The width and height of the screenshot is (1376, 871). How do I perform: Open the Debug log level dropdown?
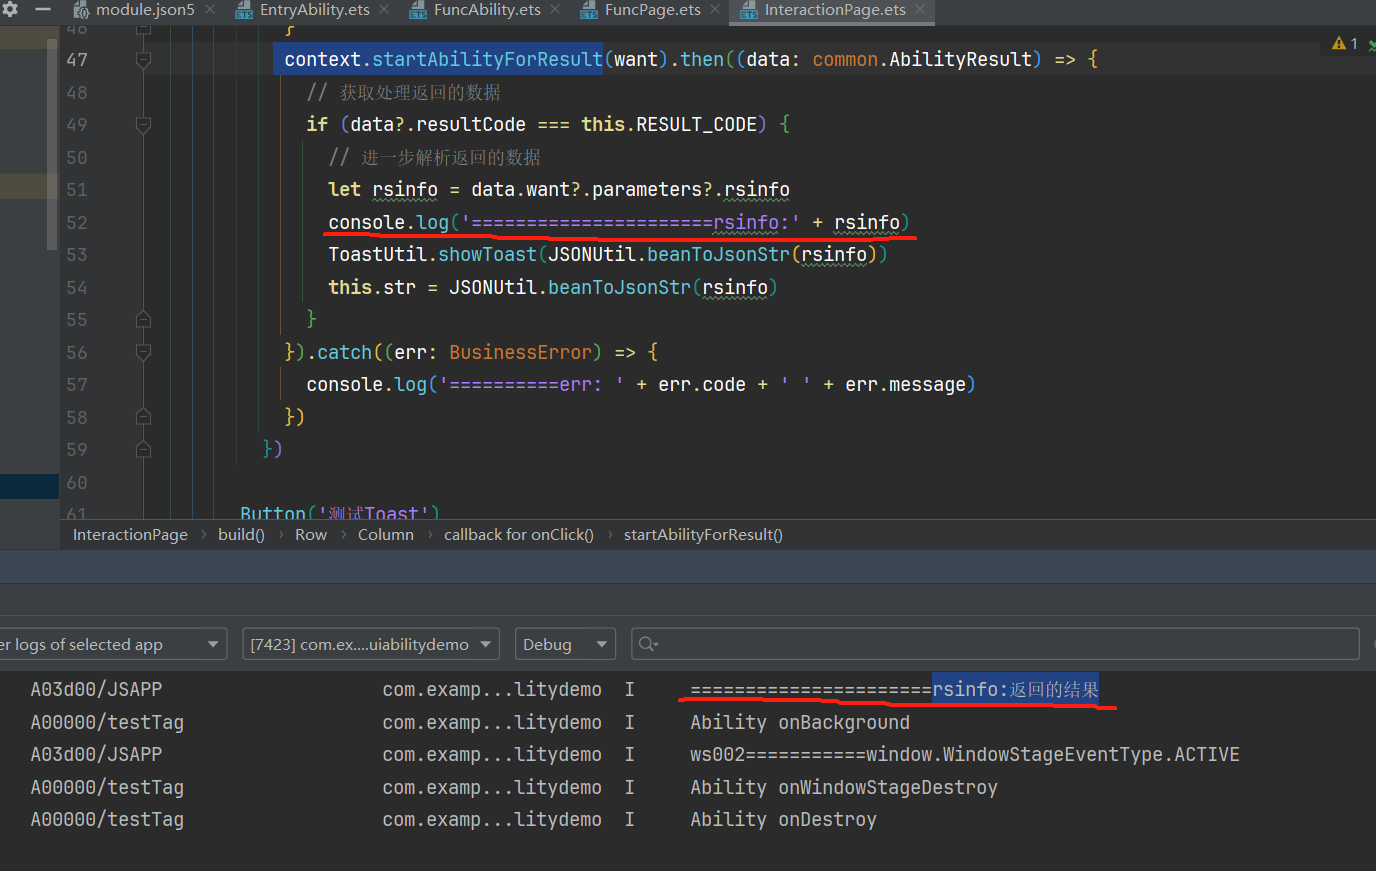(x=565, y=644)
